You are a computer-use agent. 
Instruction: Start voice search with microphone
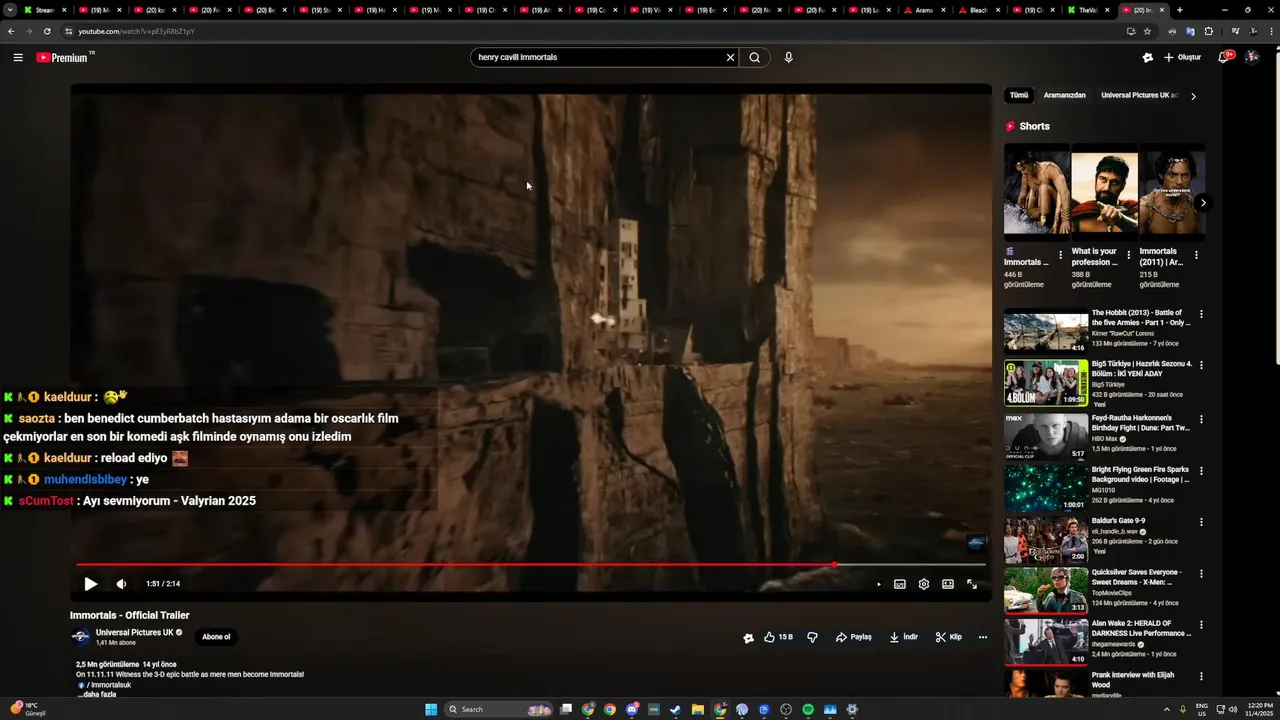click(788, 57)
